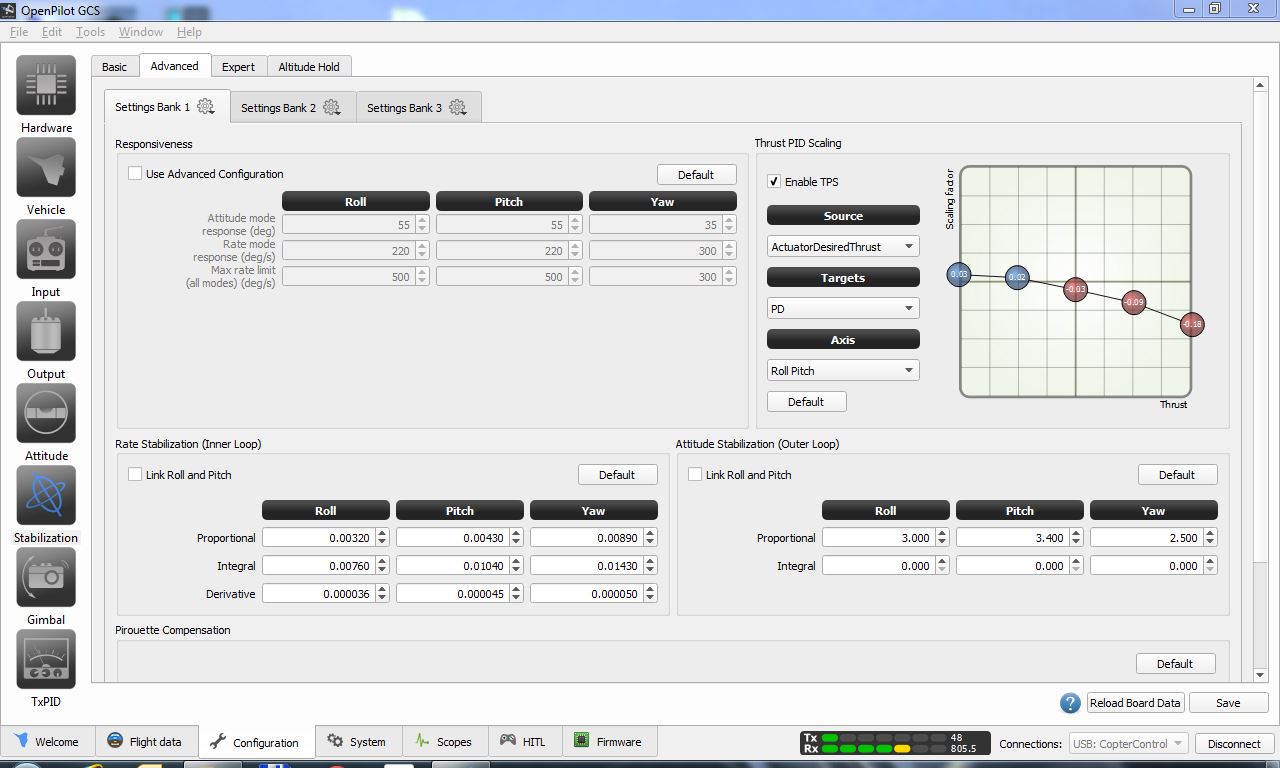Switch to the Expert tab
The height and width of the screenshot is (768, 1280).
[x=238, y=67]
